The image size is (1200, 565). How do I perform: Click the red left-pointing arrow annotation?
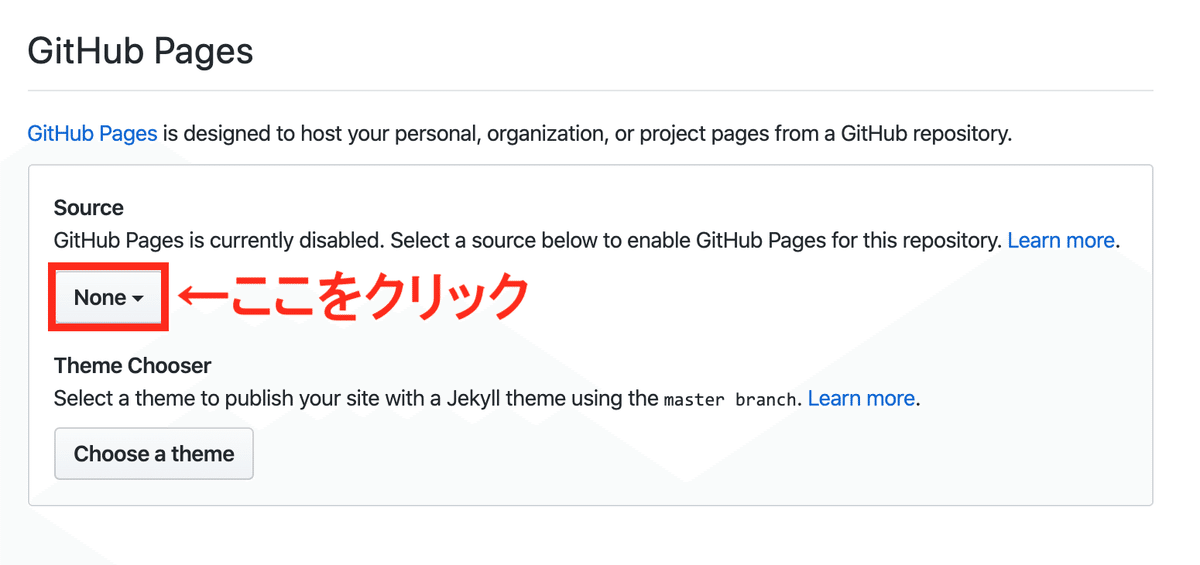[203, 297]
